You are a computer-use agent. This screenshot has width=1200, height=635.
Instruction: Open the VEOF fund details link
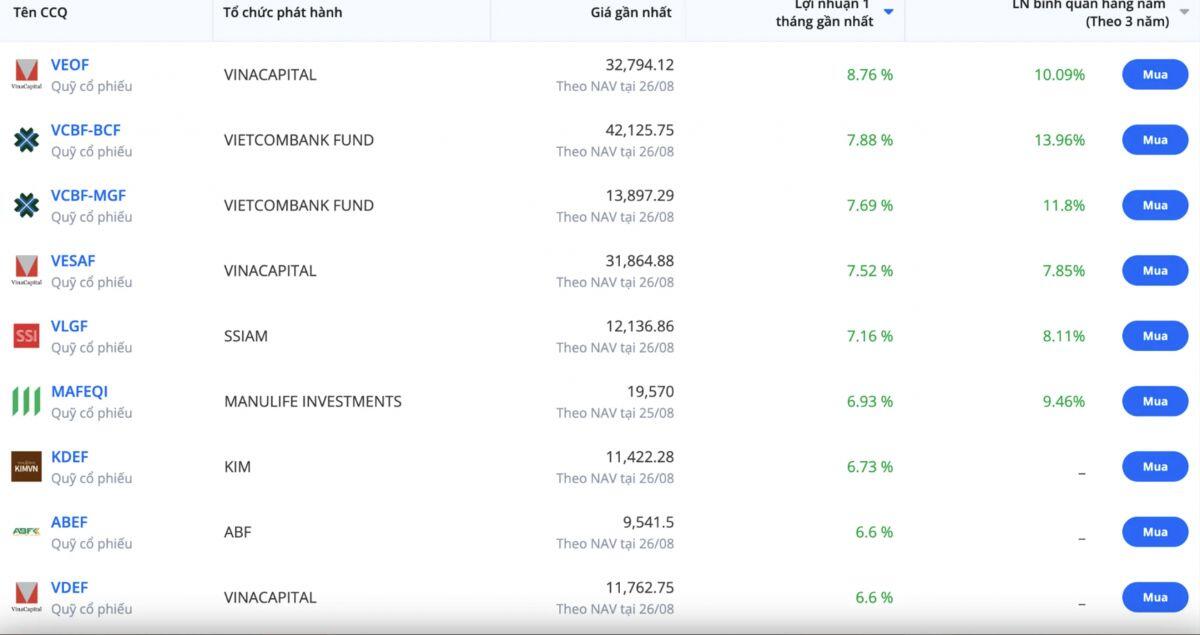click(70, 65)
